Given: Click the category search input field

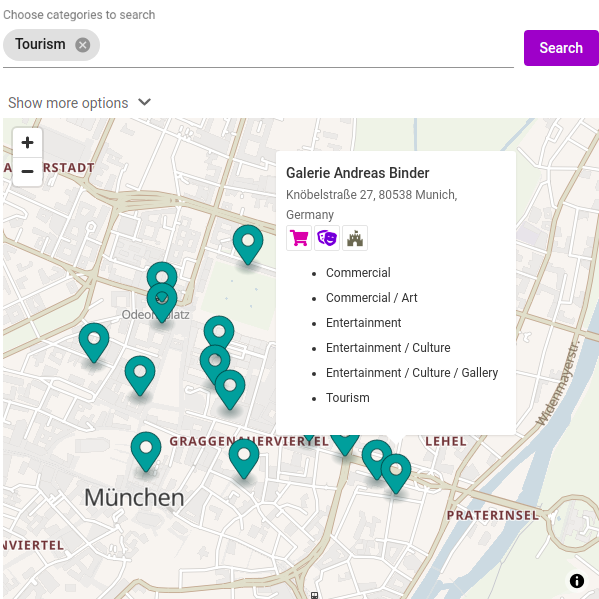Looking at the screenshot, I should point(306,45).
